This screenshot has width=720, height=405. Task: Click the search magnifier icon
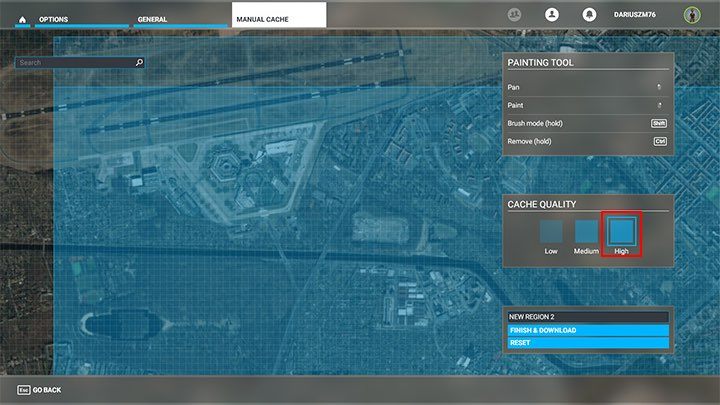(139, 62)
